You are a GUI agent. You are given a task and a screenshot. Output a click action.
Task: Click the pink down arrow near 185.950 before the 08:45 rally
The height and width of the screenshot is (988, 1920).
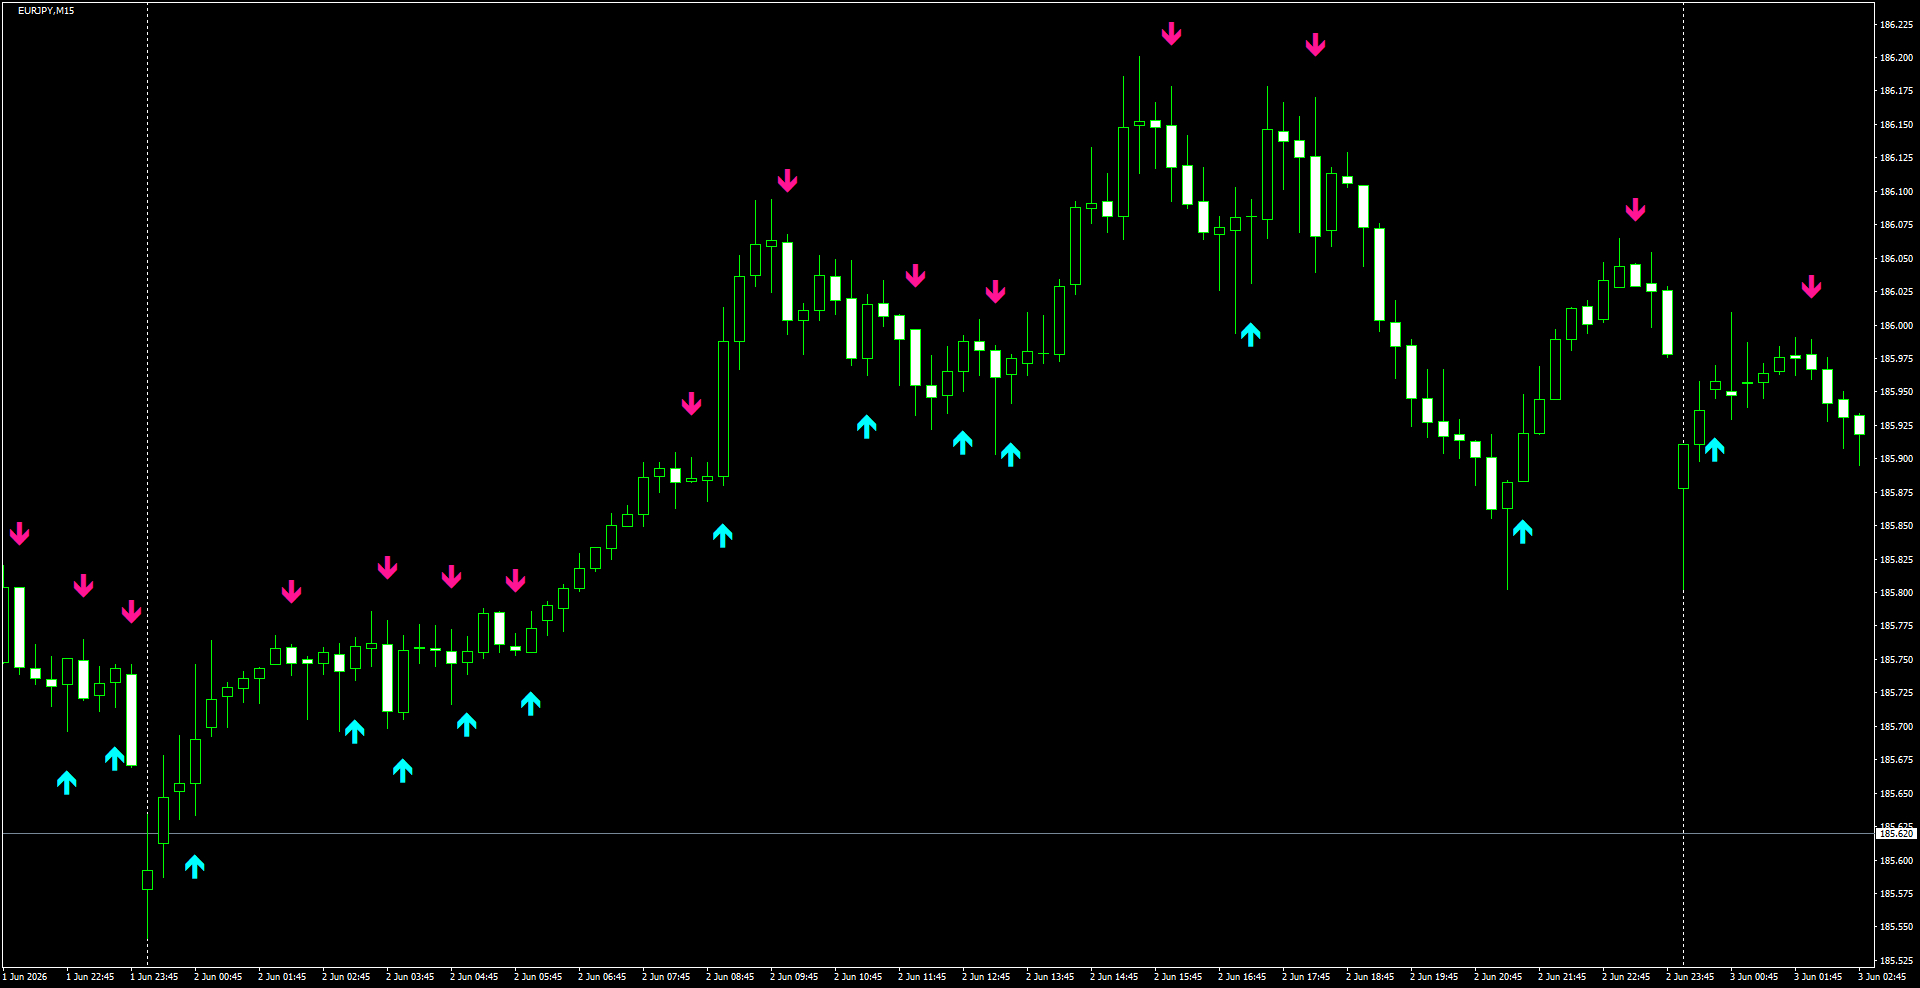point(691,404)
